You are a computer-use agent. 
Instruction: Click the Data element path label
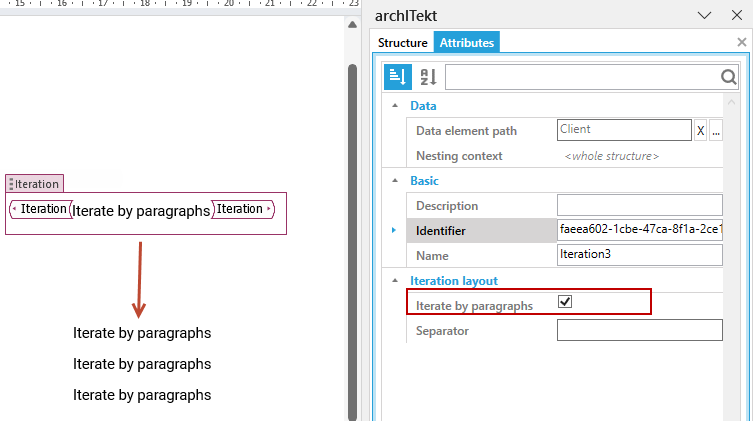click(466, 131)
